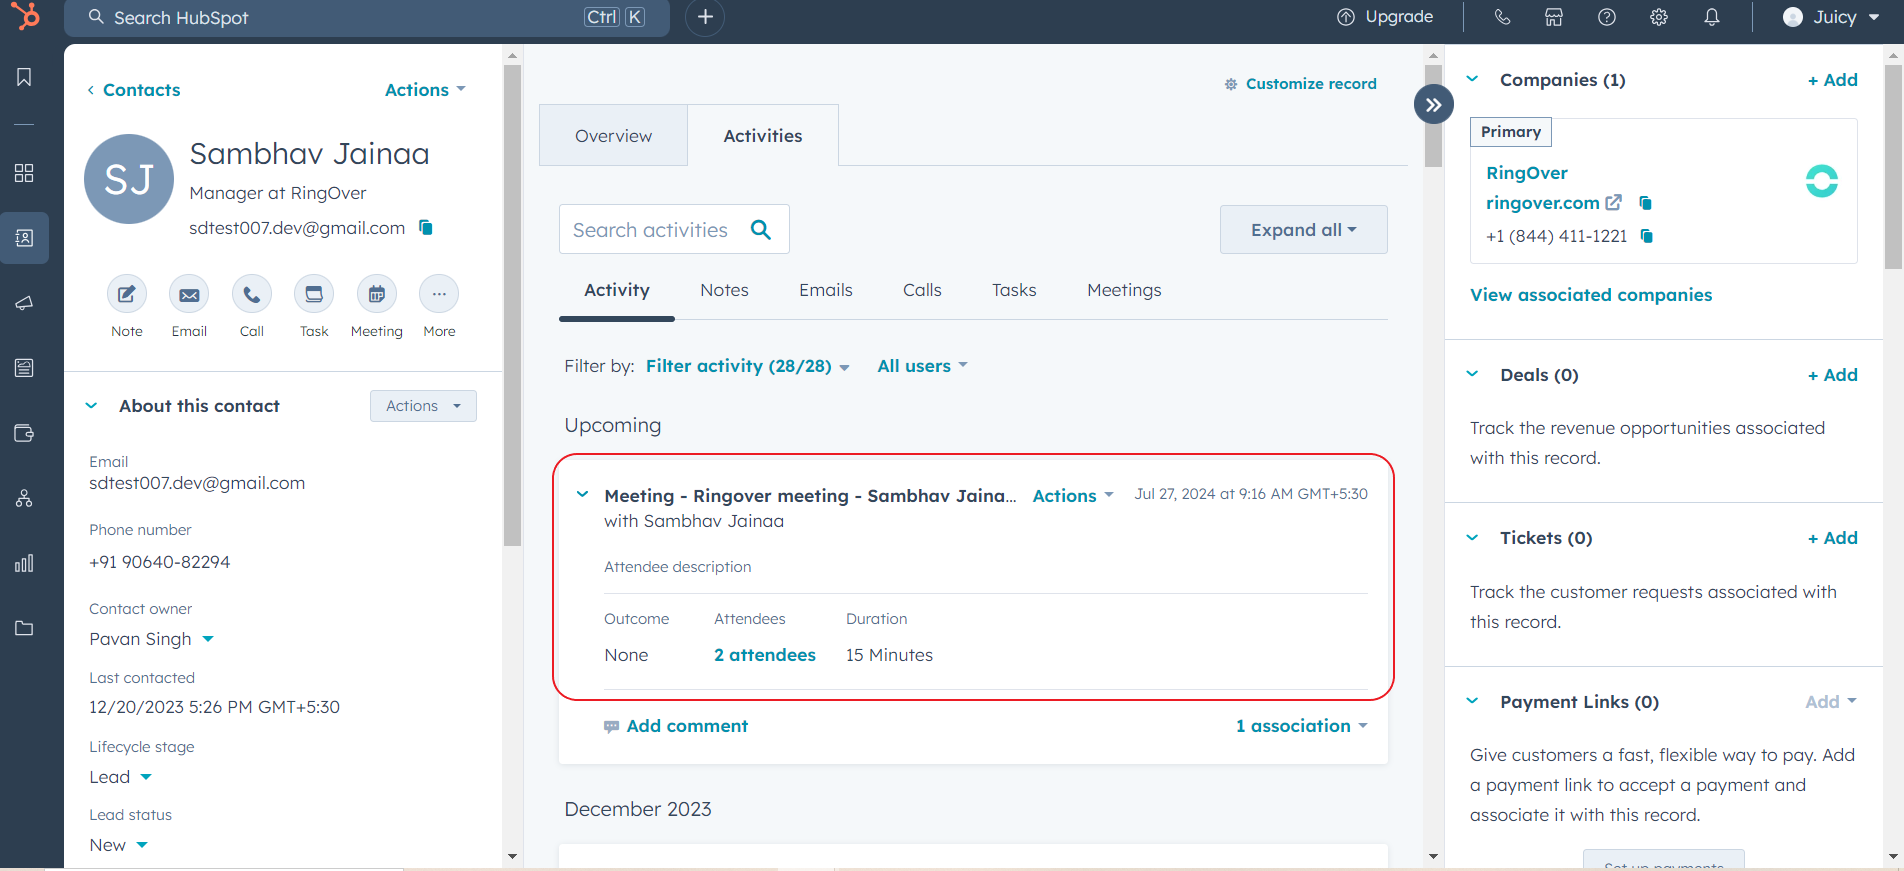Click 2 attendees link
Image resolution: width=1904 pixels, height=871 pixels.
click(x=765, y=655)
